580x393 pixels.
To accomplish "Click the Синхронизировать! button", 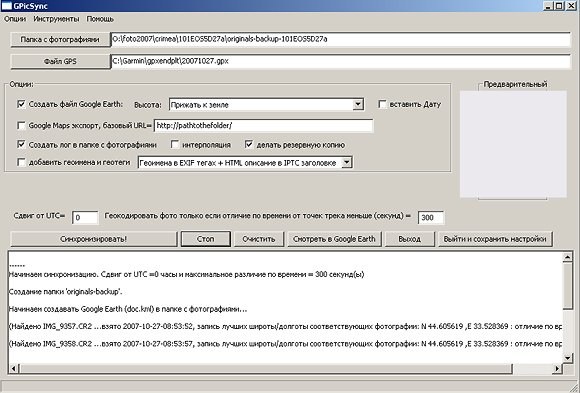I will coord(94,239).
